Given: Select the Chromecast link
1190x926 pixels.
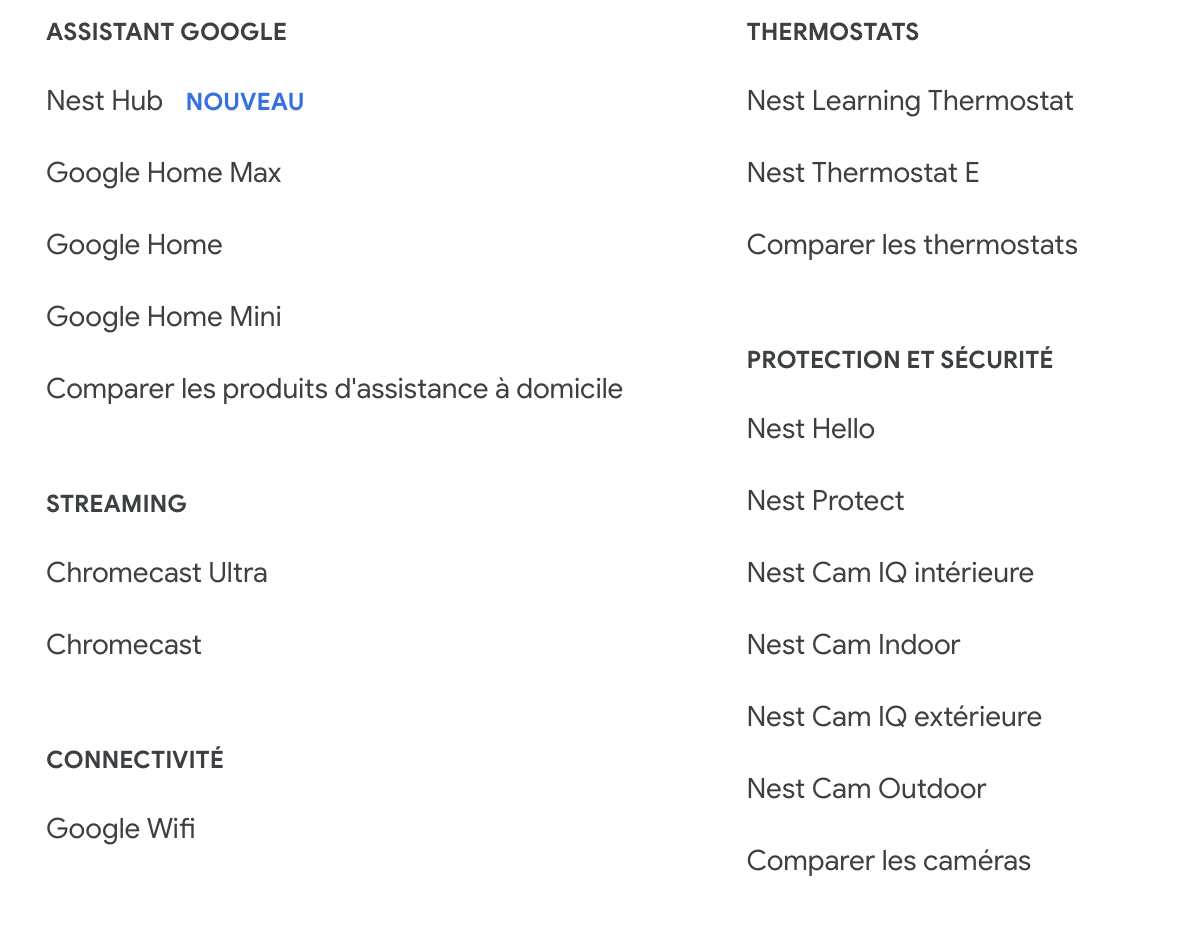Looking at the screenshot, I should point(123,645).
